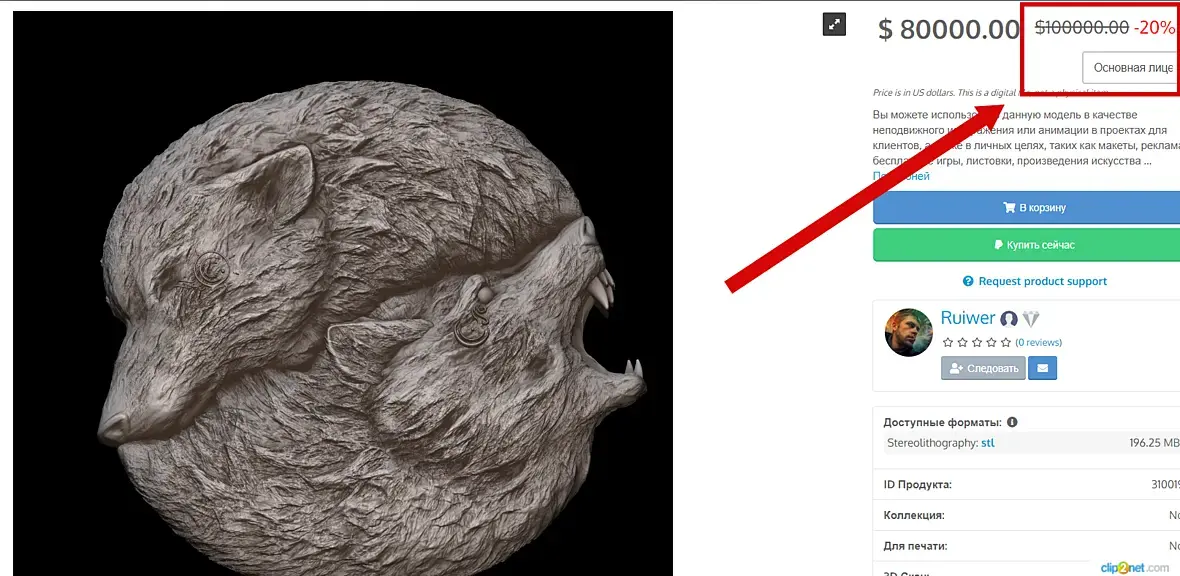Open the Основная лицензия license dropdown
This screenshot has height=576, width=1180.
click(1130, 67)
